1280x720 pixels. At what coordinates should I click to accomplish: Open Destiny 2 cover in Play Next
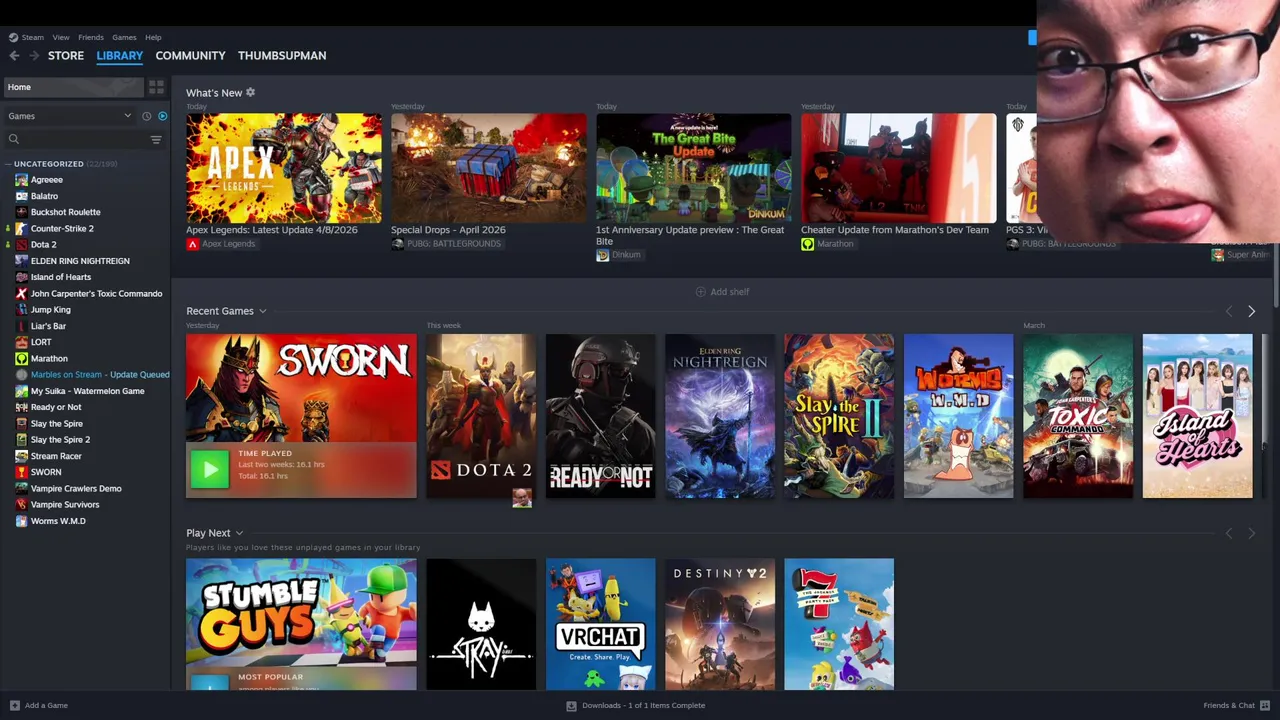click(x=720, y=624)
